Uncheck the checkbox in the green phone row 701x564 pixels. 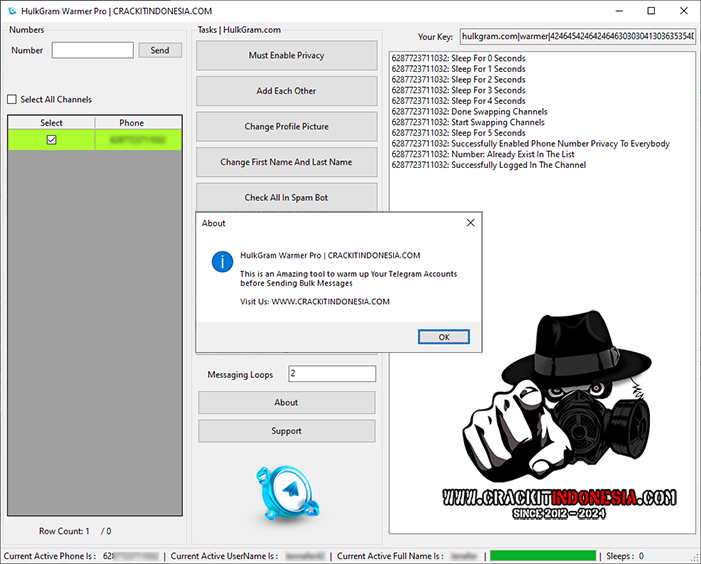tap(51, 140)
